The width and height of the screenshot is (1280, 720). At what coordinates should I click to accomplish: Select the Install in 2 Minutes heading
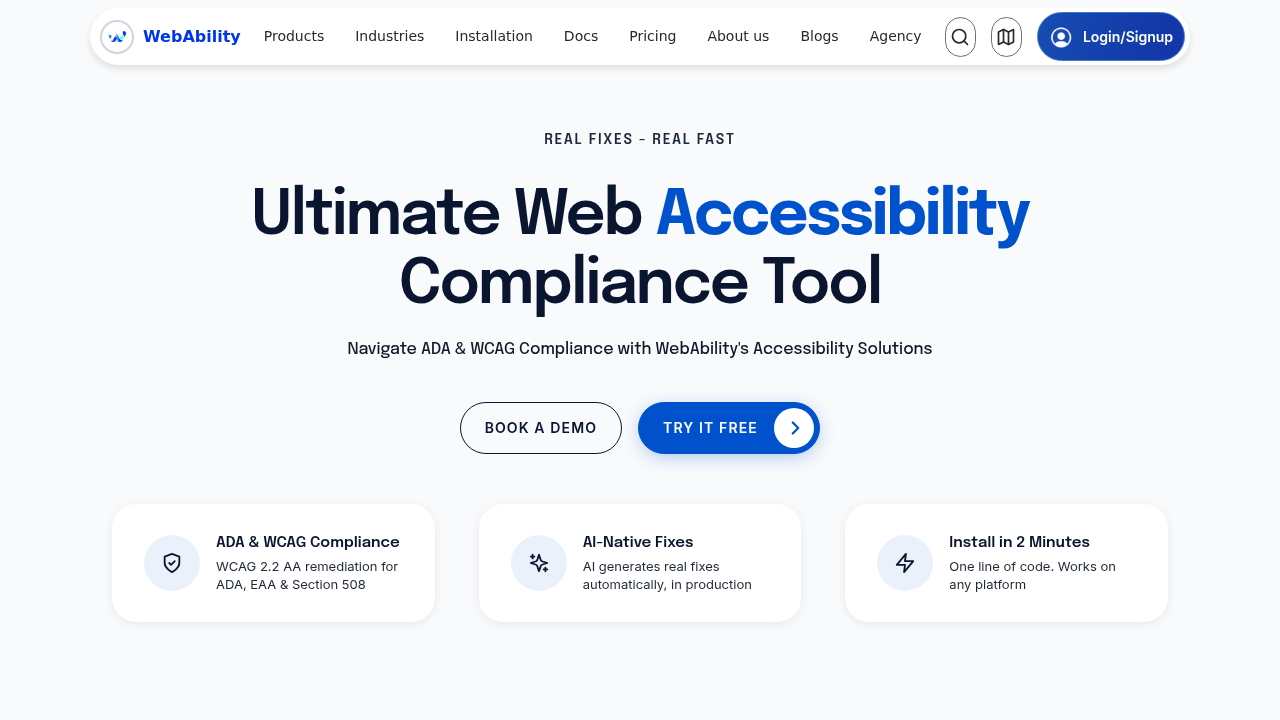click(x=1019, y=542)
